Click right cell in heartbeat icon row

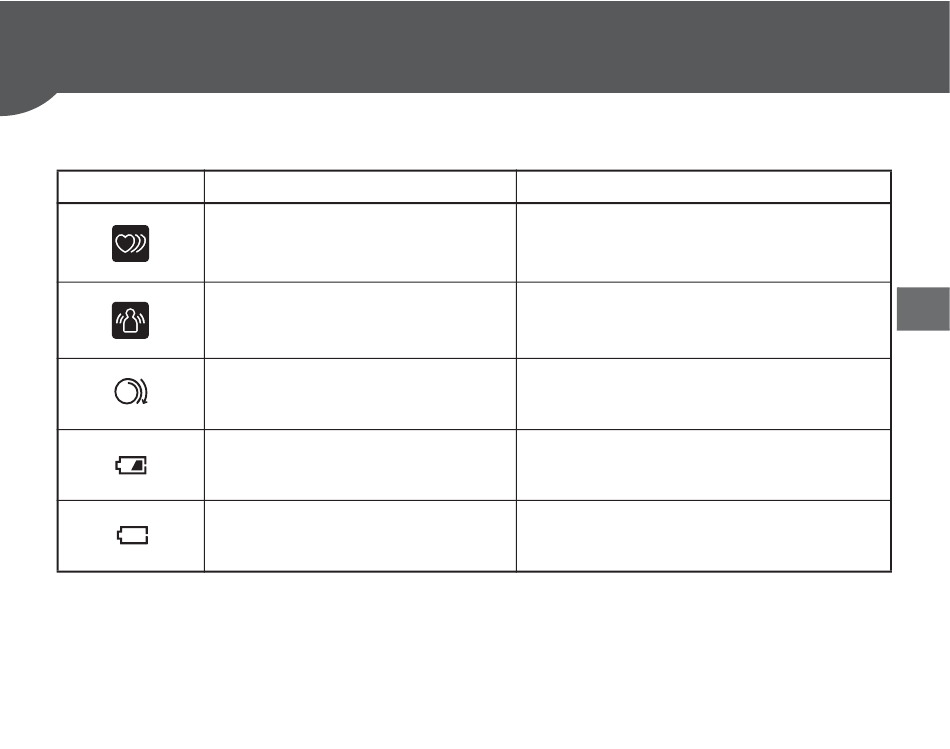click(703, 243)
